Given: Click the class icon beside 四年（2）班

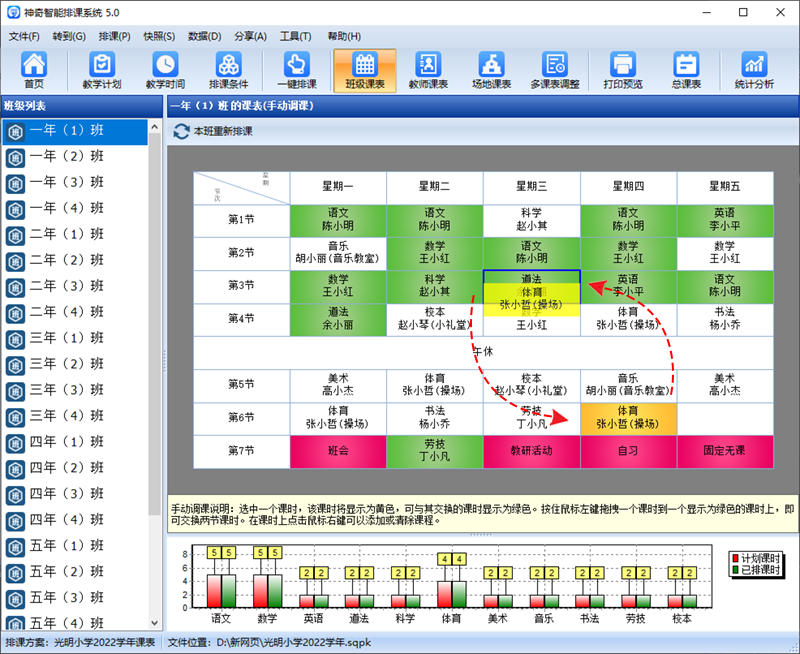Looking at the screenshot, I should click(15, 469).
